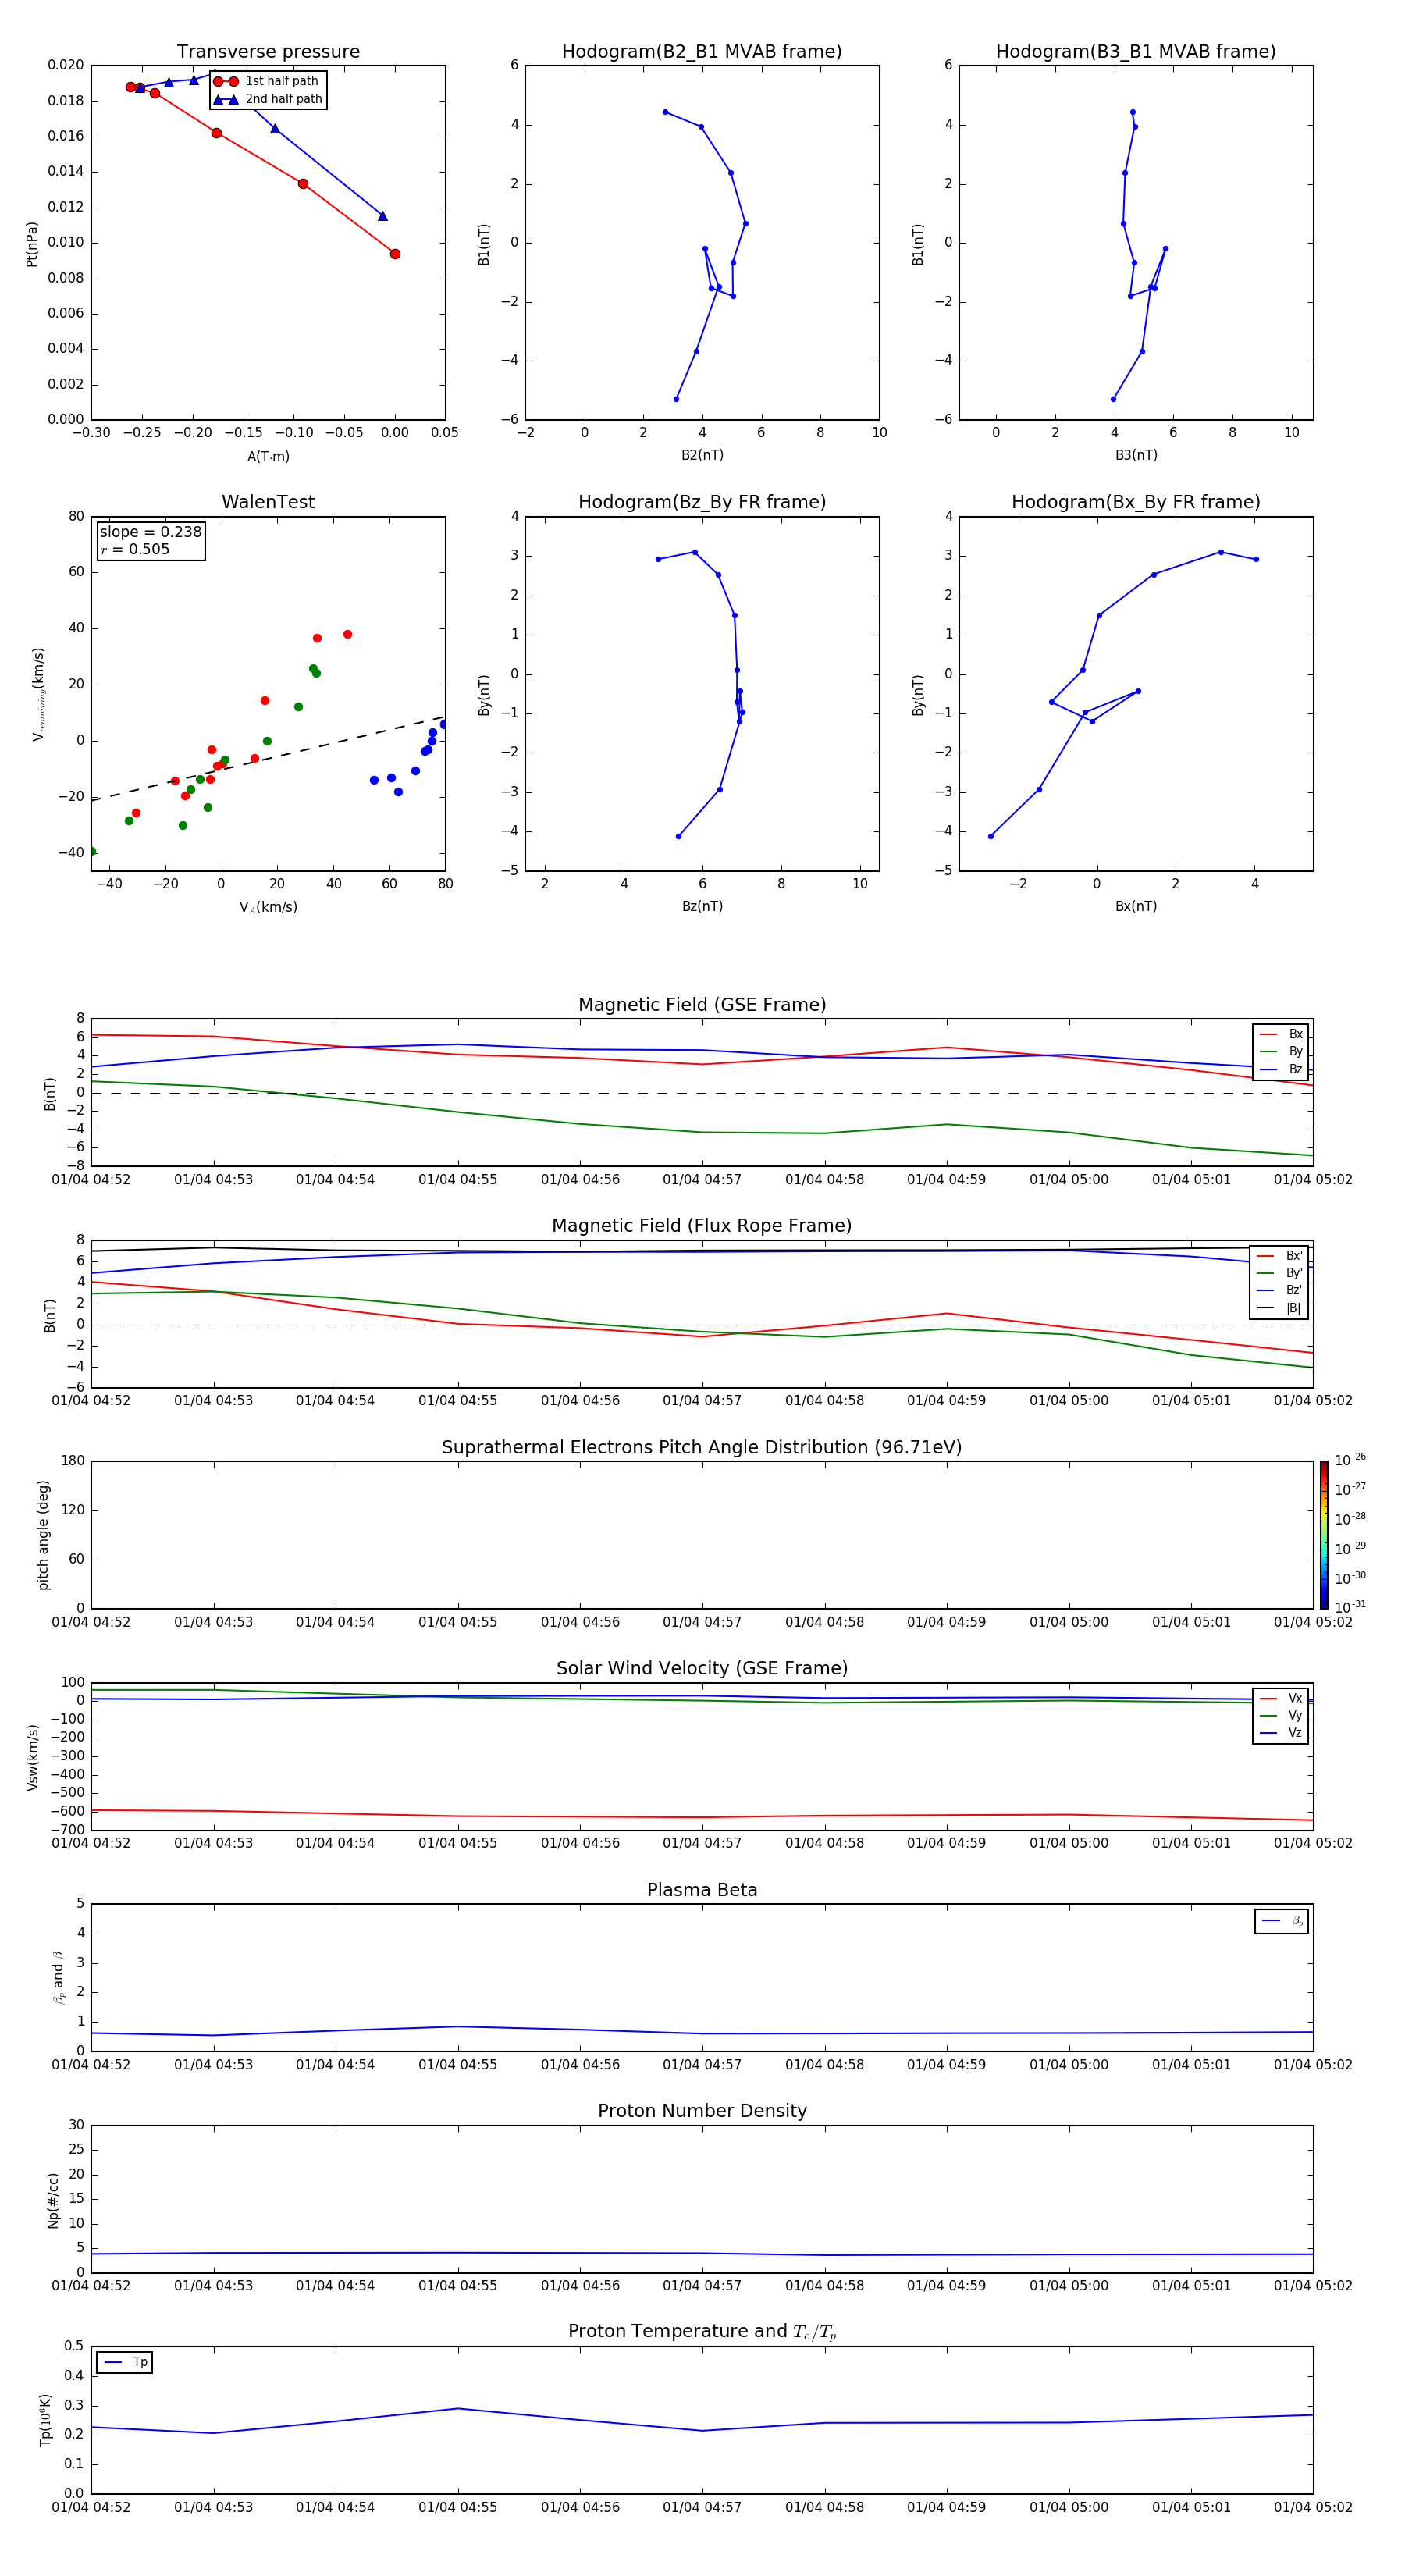
Task: Click the "Hodogram(B3_B1 MVAB frame)" title
Action: (1136, 52)
